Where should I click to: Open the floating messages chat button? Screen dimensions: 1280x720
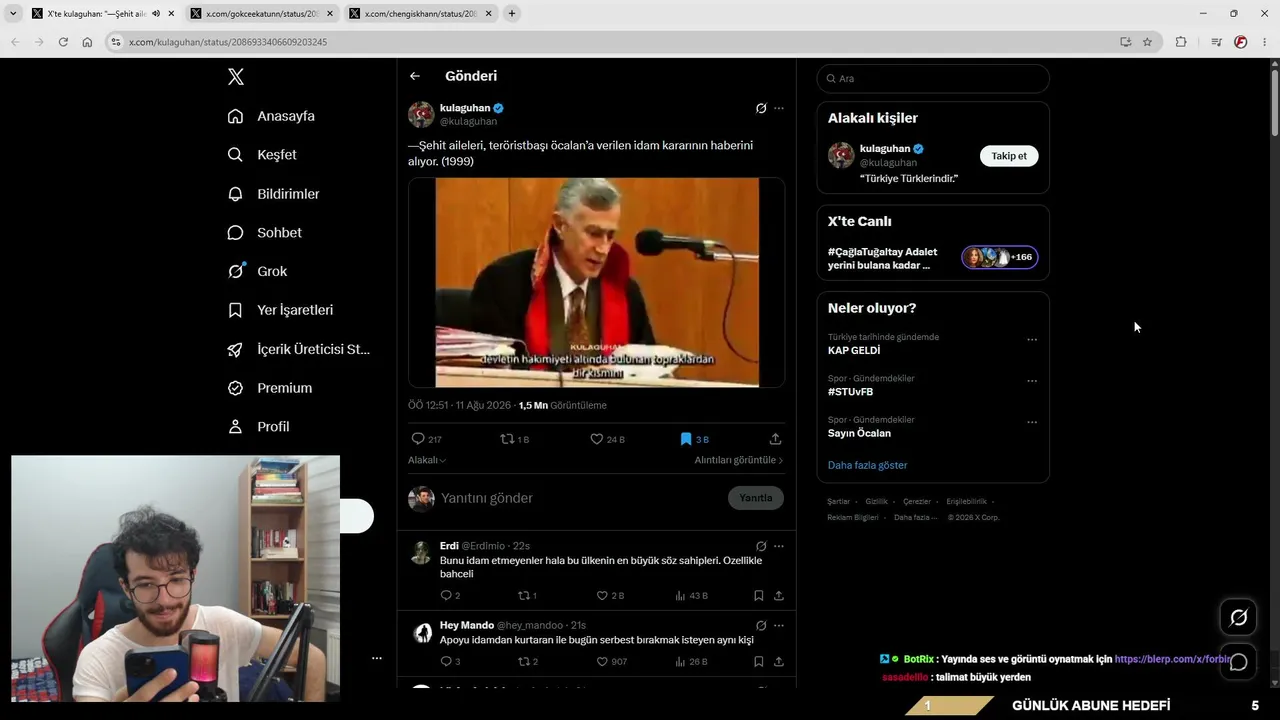1238,662
